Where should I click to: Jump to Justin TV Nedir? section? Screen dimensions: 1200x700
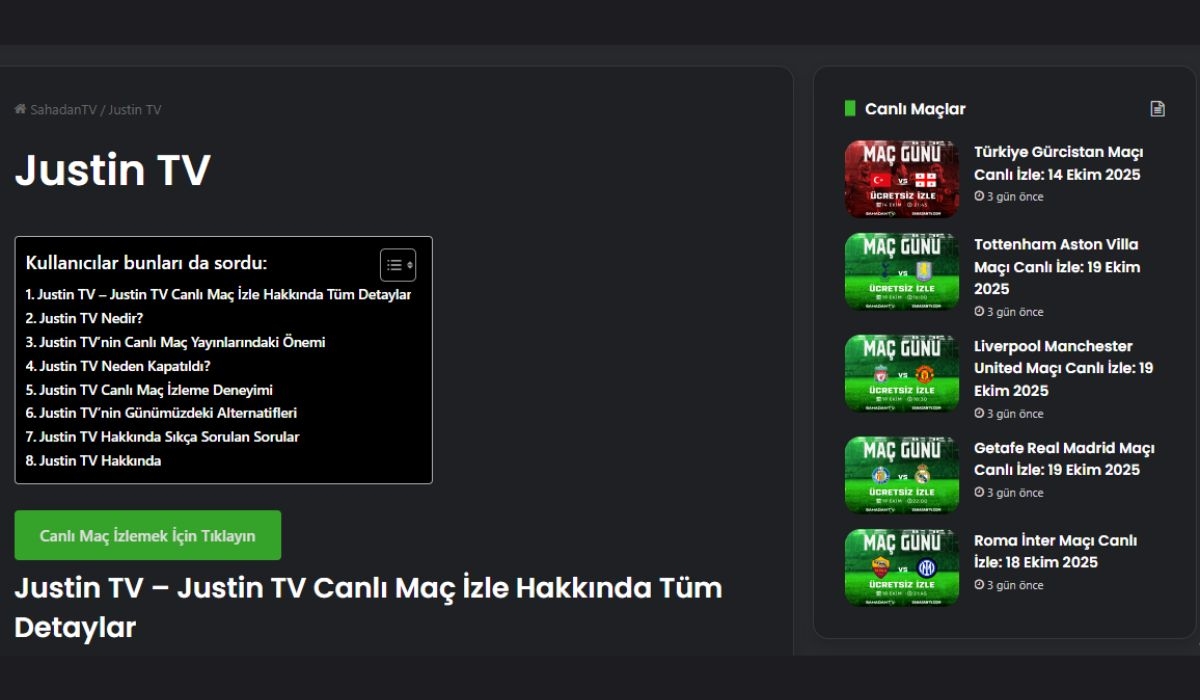pyautogui.click(x=85, y=318)
